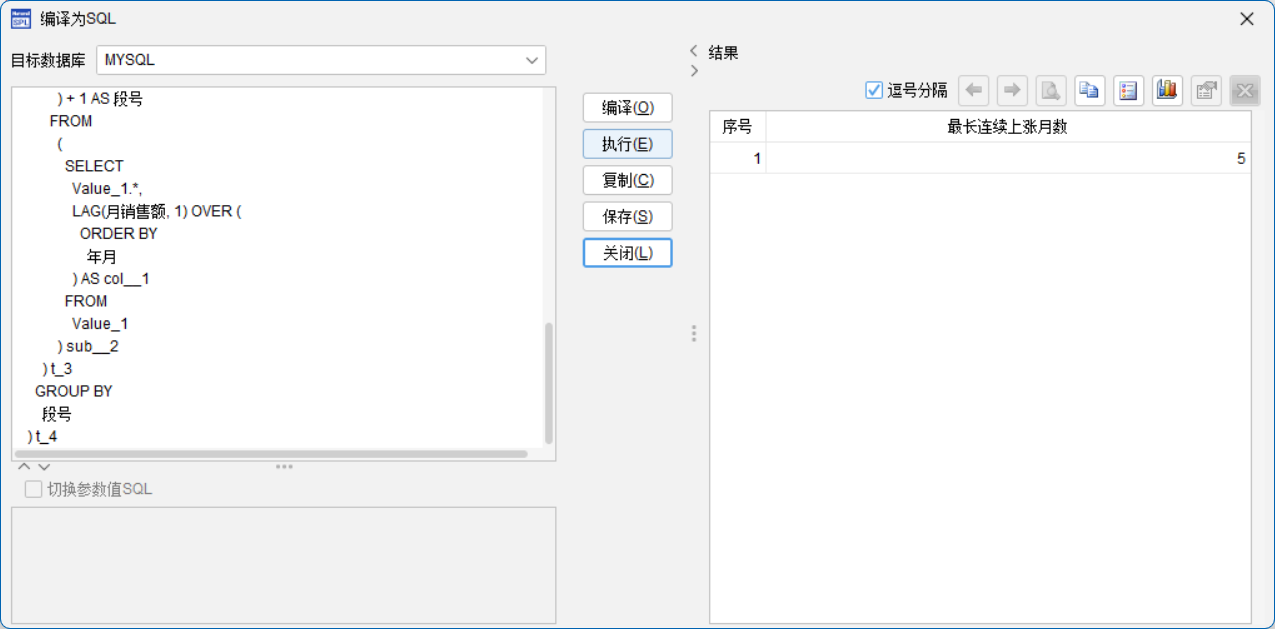1275x629 pixels.
Task: Click the 关闭(L) button
Action: click(x=628, y=253)
